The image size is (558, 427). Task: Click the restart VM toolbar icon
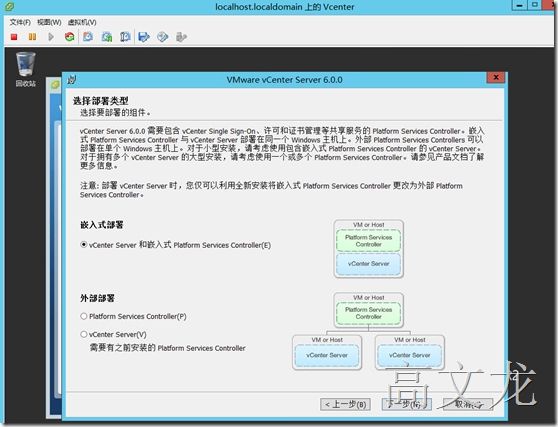(x=69, y=37)
